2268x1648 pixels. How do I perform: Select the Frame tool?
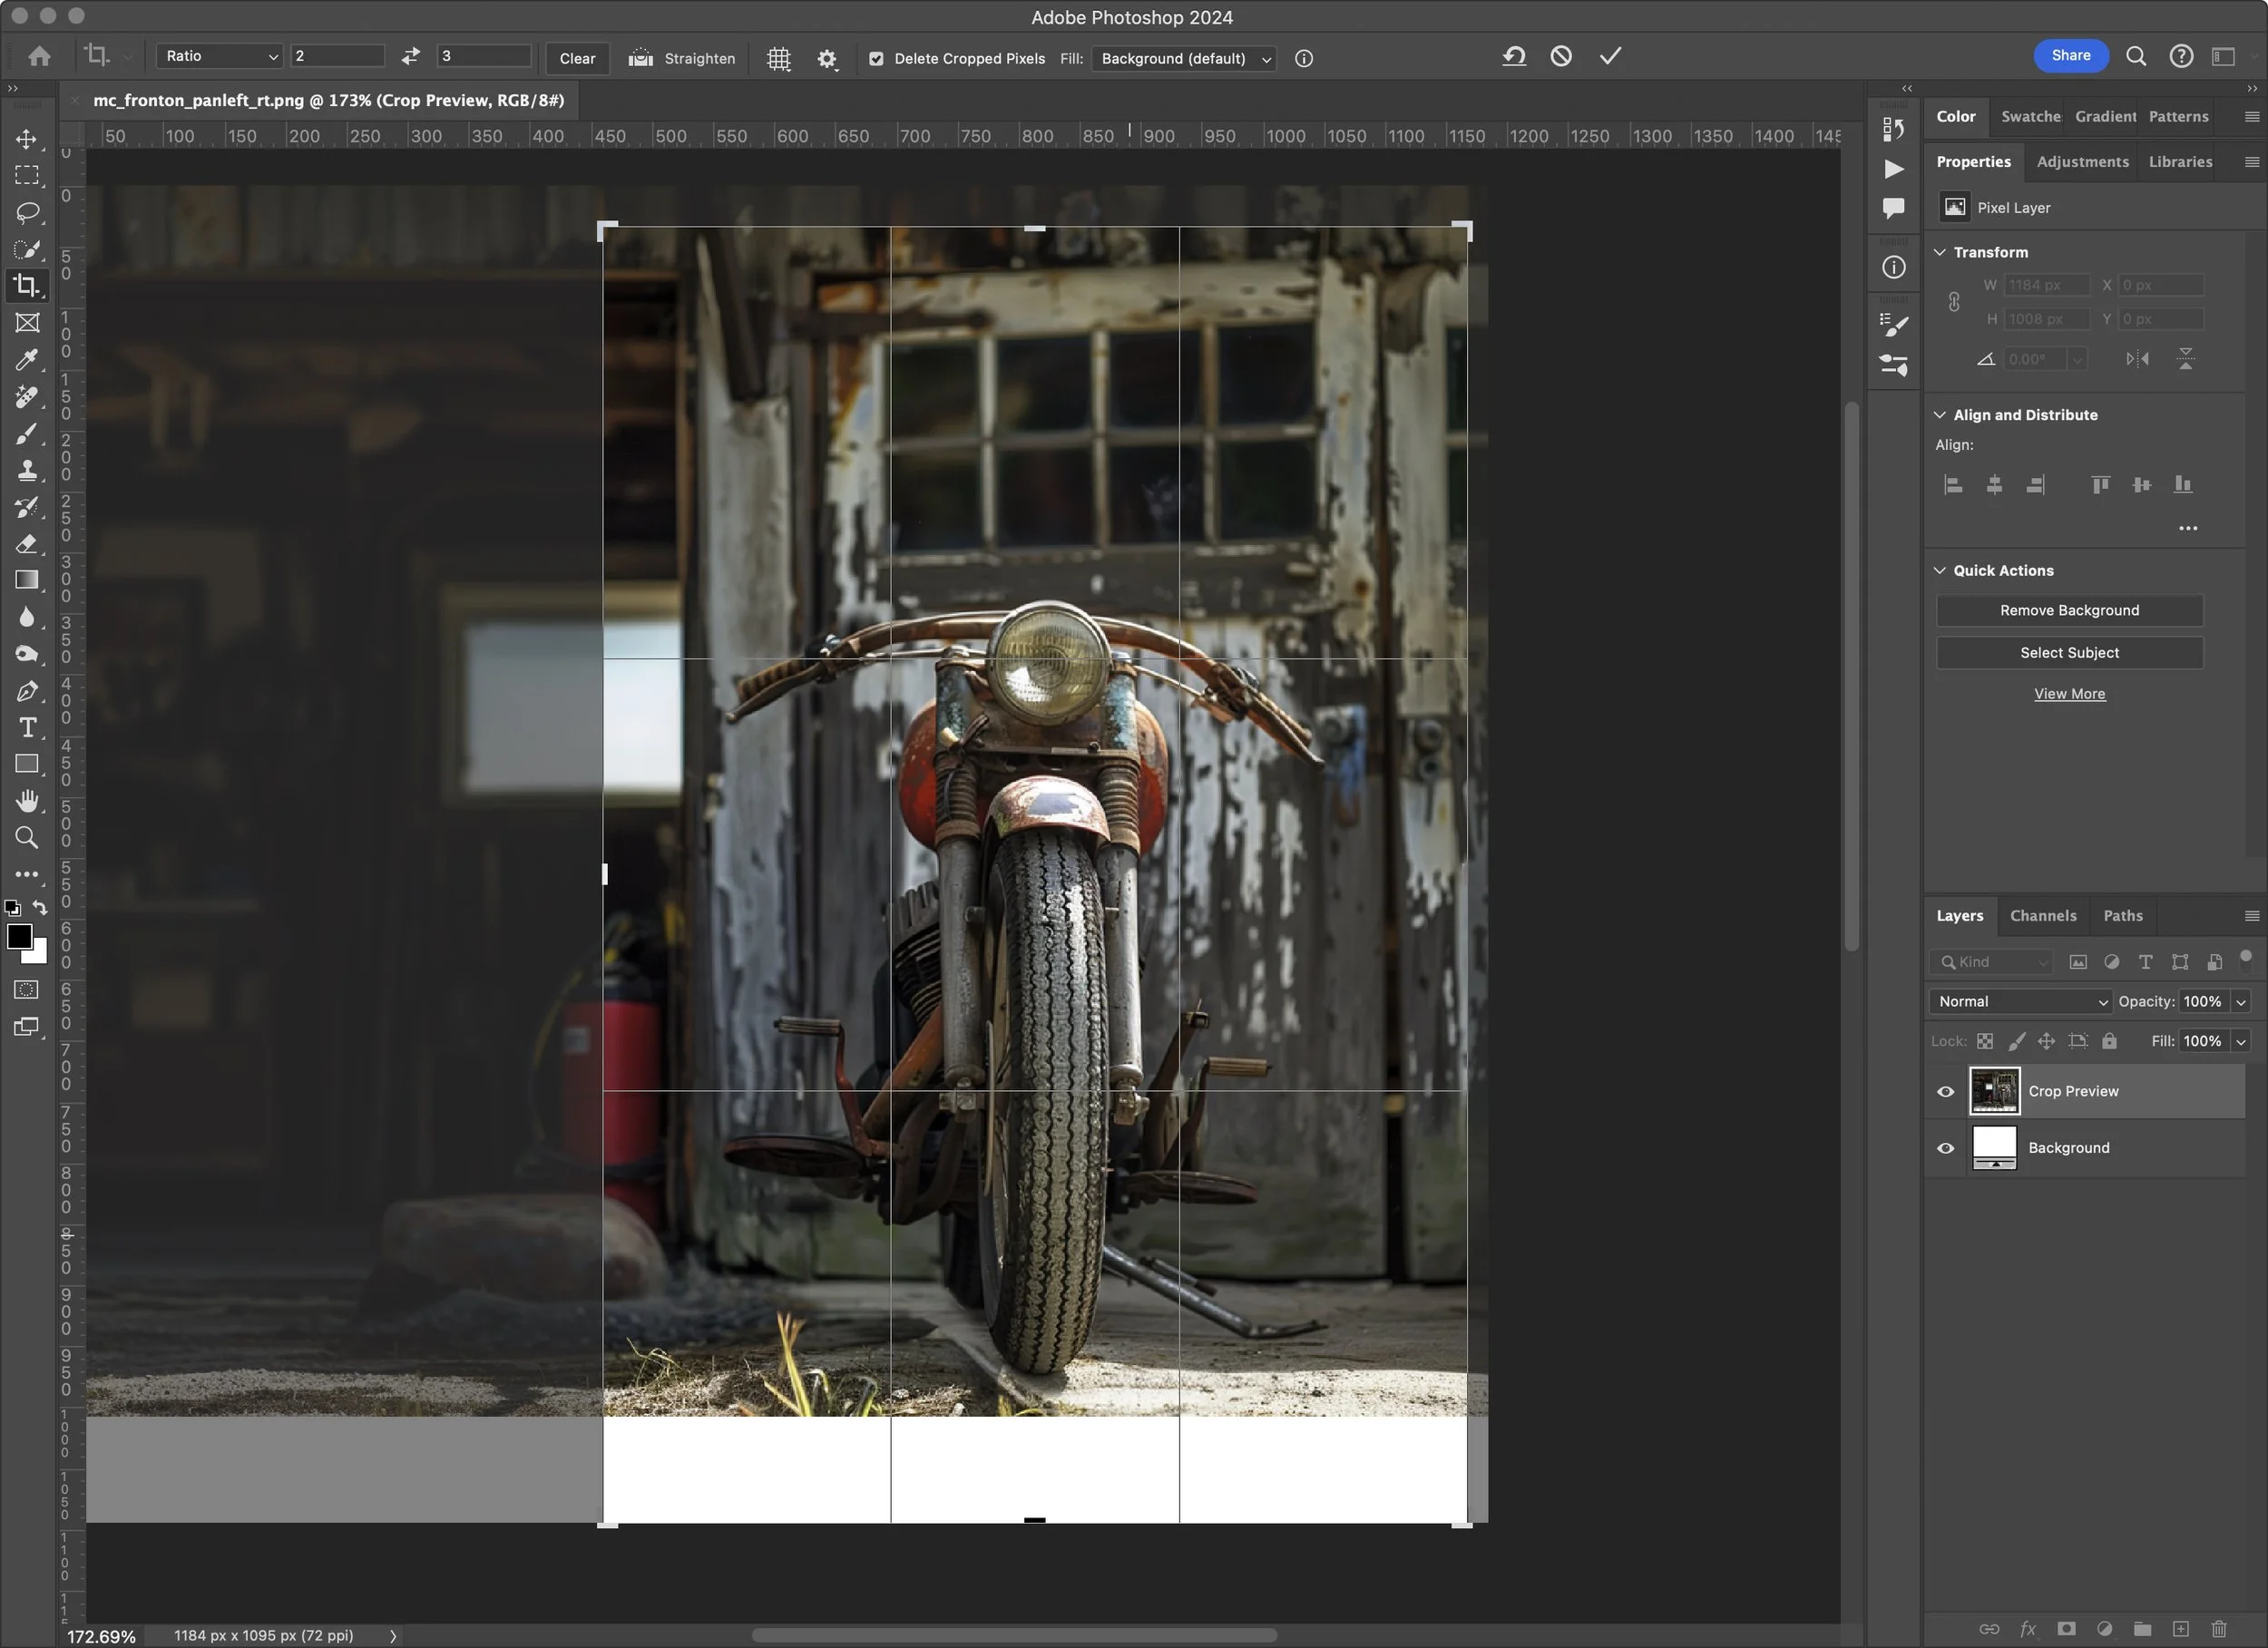(27, 323)
